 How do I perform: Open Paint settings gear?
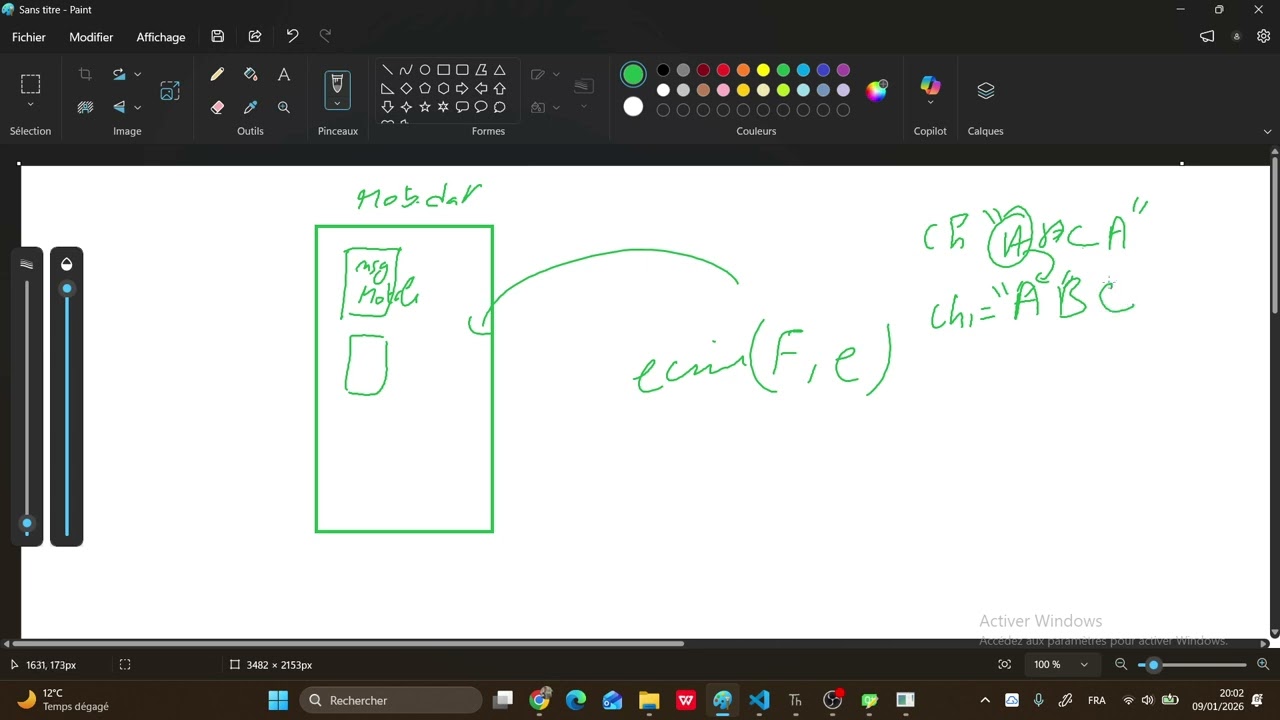(x=1263, y=37)
